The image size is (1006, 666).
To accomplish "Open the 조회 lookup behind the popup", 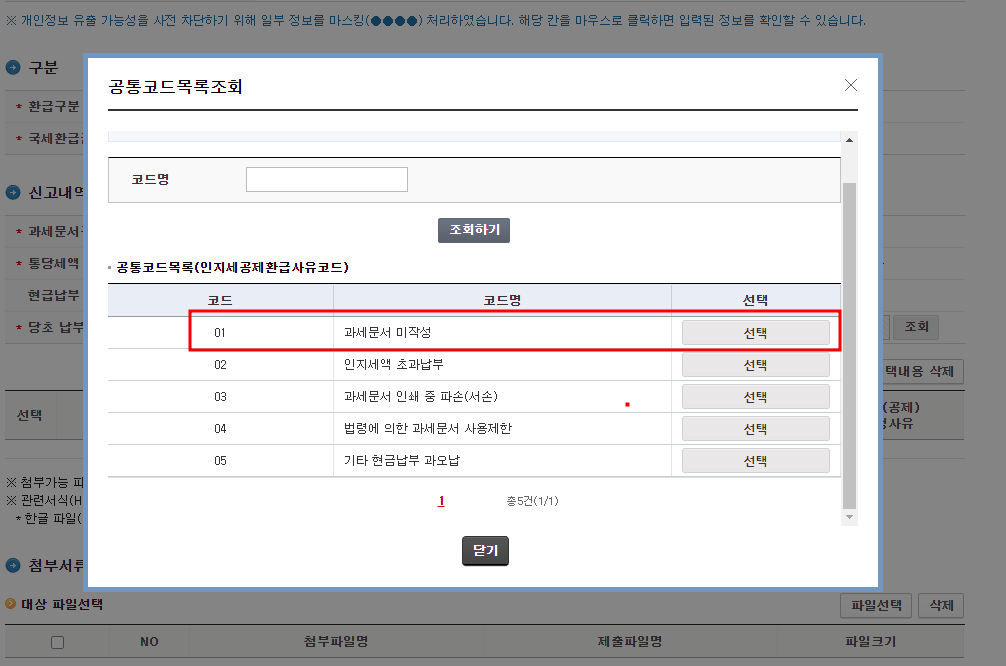I will [915, 326].
